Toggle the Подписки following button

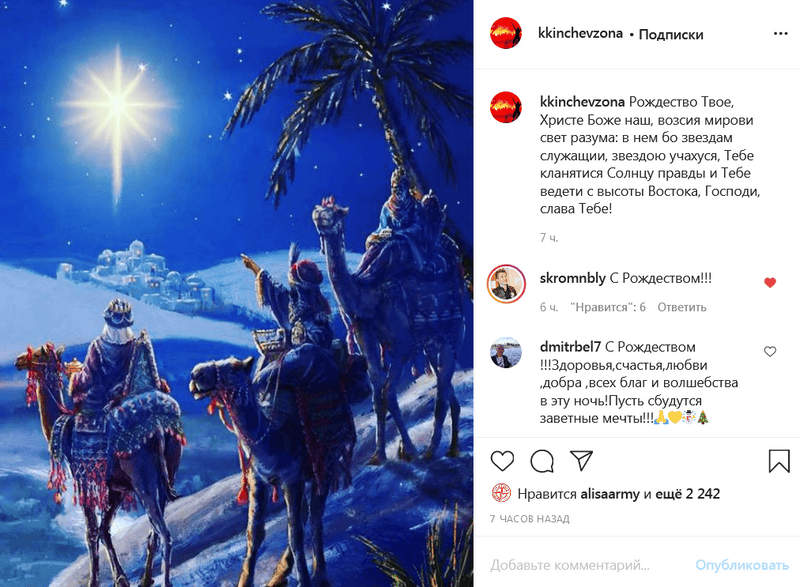point(671,34)
